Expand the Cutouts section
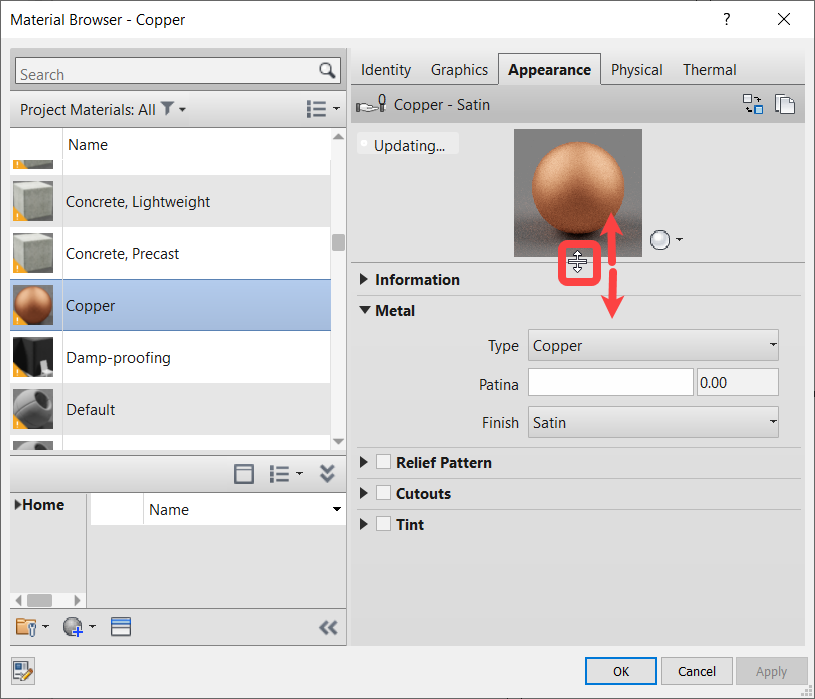 click(364, 493)
